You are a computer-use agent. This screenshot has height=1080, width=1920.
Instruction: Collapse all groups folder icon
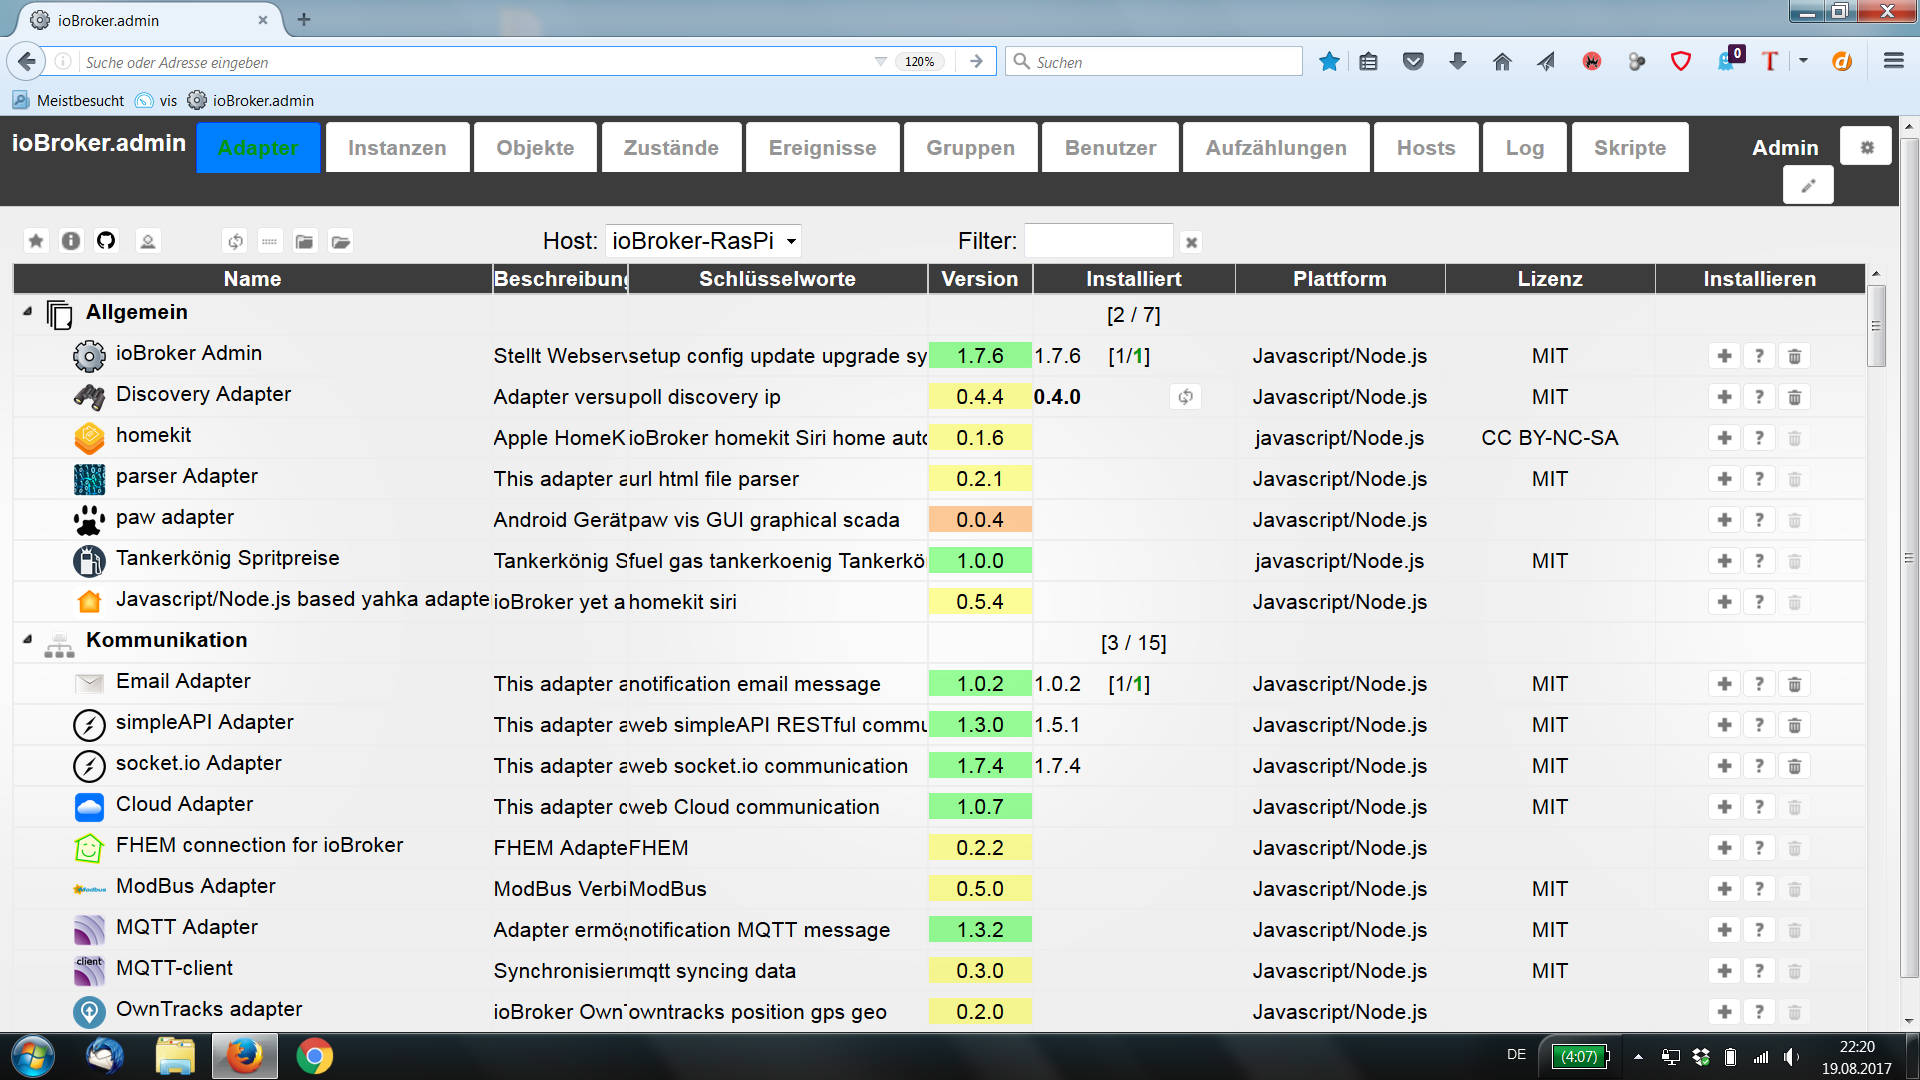(x=305, y=241)
